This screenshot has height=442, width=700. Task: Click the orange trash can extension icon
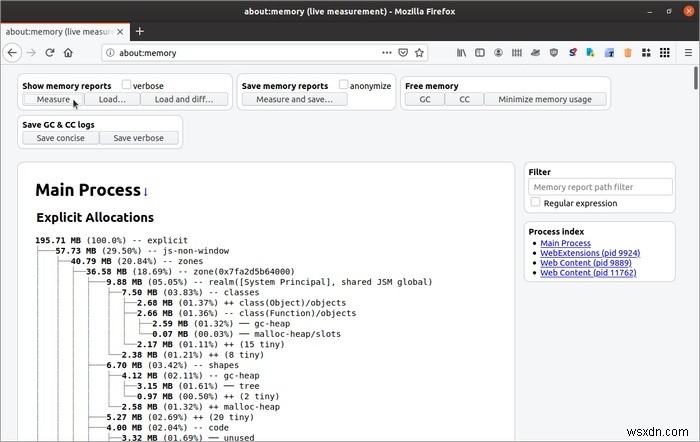(x=628, y=53)
